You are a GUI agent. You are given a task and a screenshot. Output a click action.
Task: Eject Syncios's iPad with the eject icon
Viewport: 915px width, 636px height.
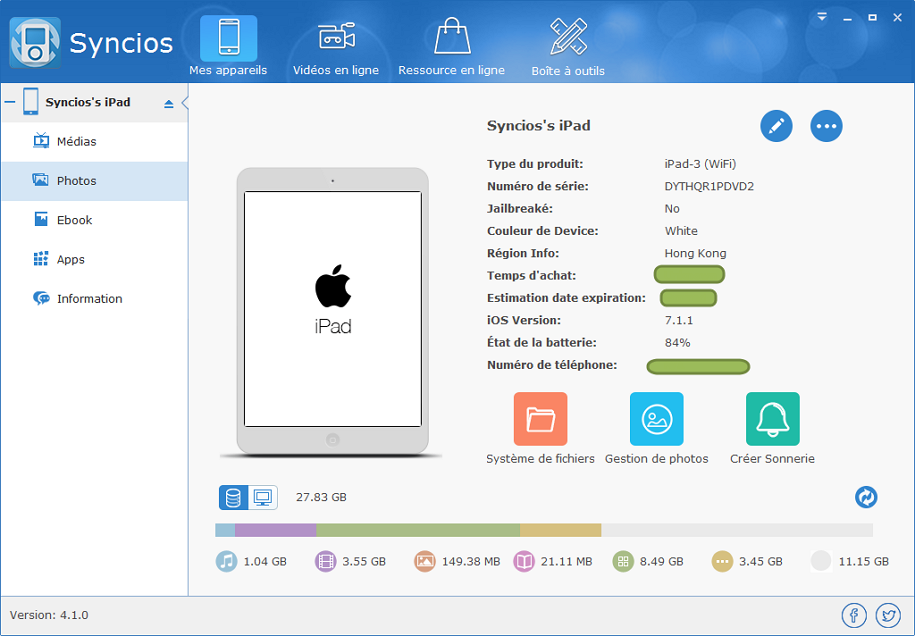click(x=169, y=104)
